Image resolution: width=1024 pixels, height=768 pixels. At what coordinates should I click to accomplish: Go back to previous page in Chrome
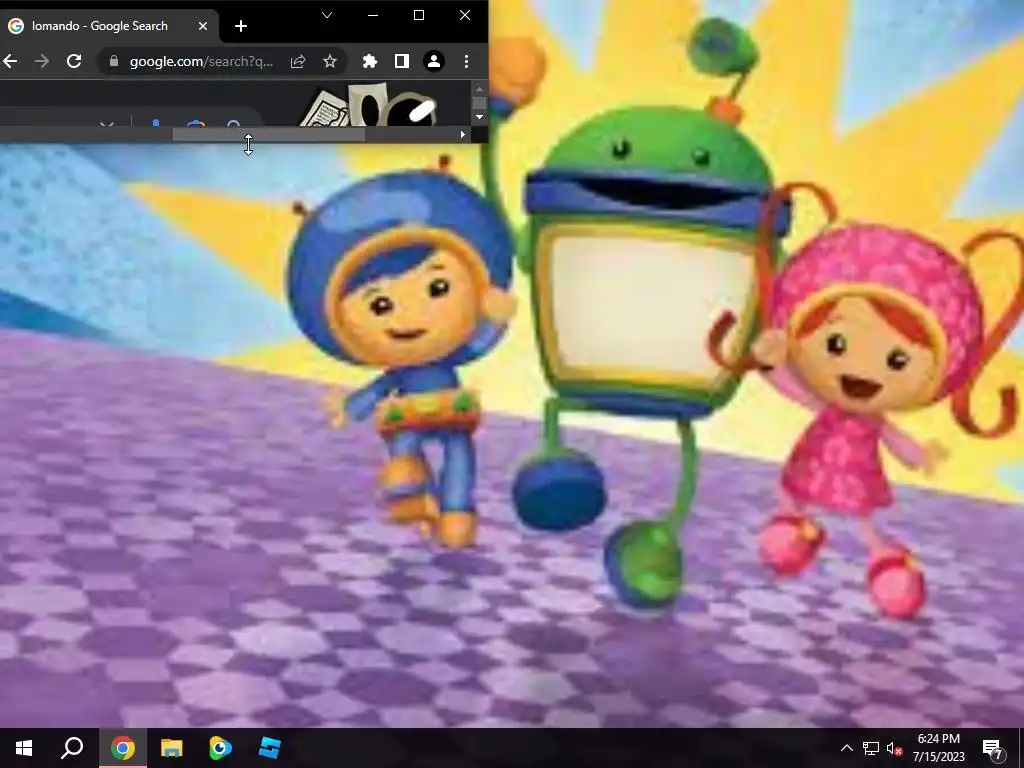10,61
